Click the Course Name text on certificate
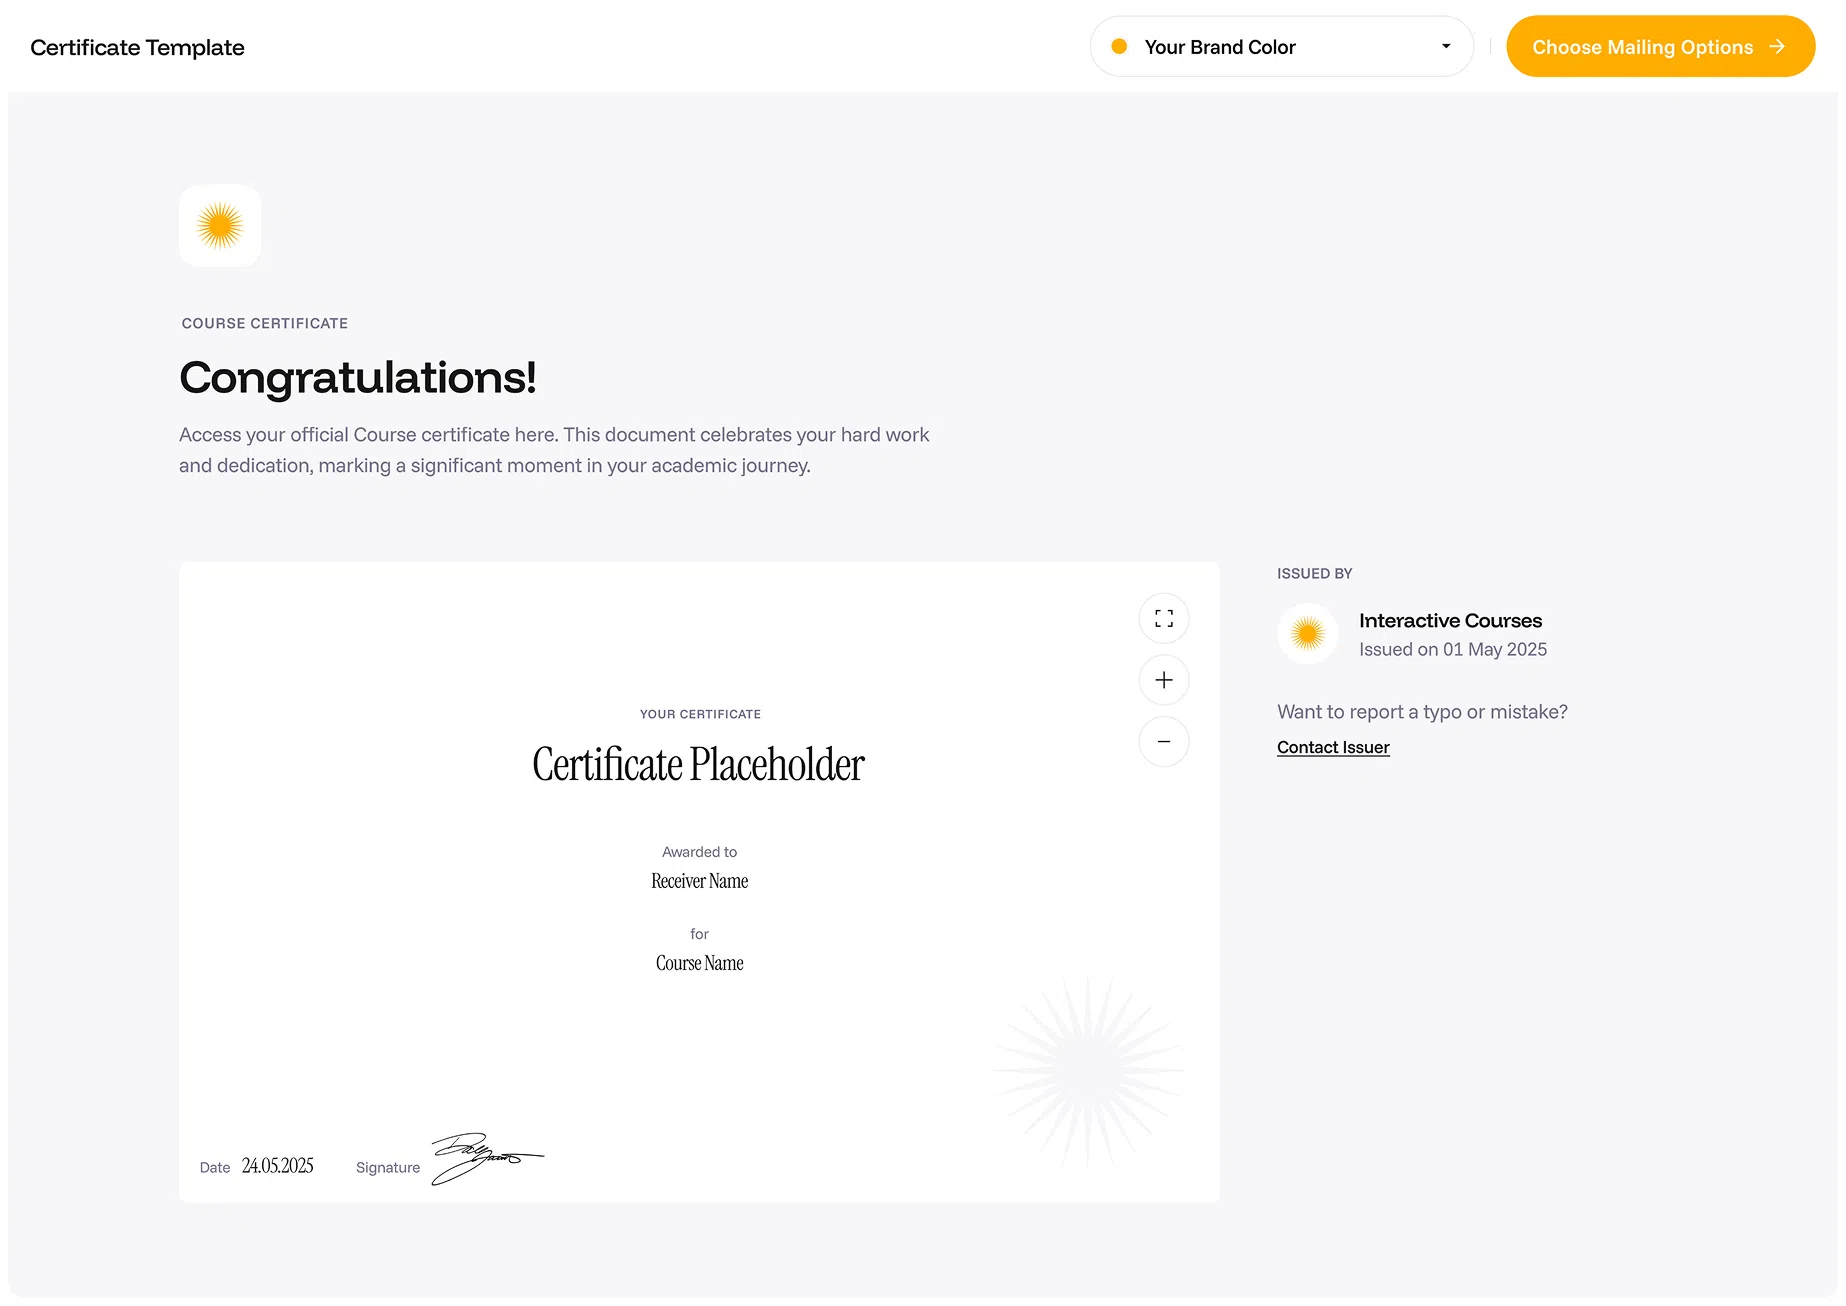This screenshot has height=1306, width=1846. [699, 963]
